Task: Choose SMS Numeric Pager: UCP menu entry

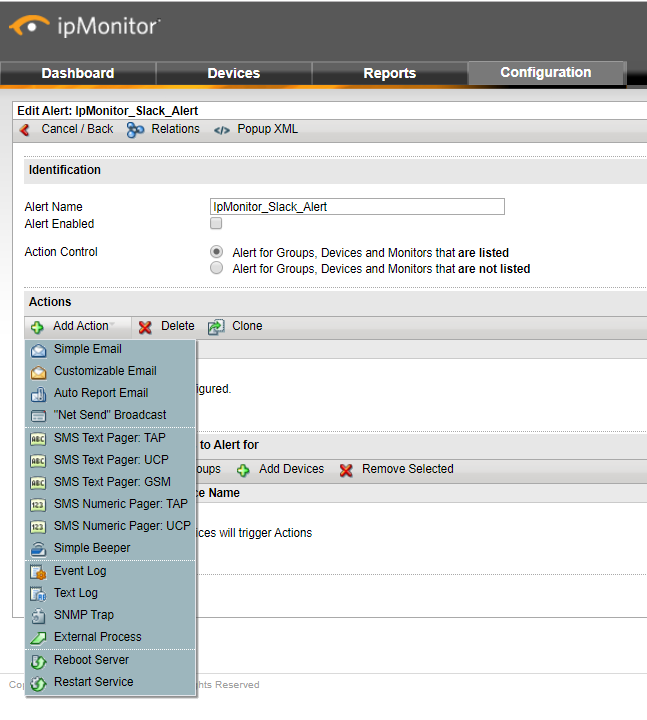Action: [110, 526]
